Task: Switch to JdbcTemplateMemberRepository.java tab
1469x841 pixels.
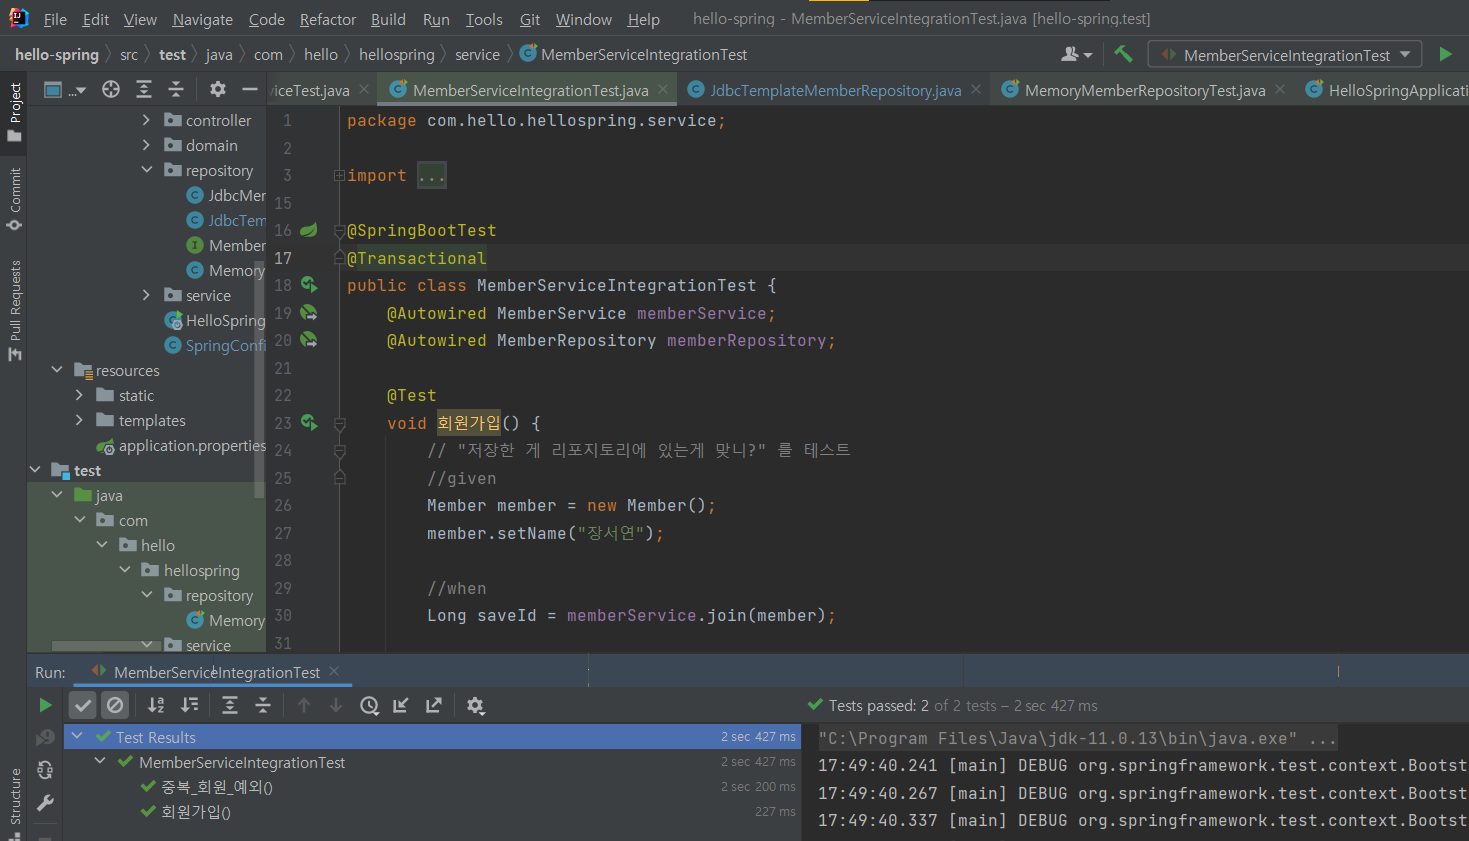Action: point(834,90)
